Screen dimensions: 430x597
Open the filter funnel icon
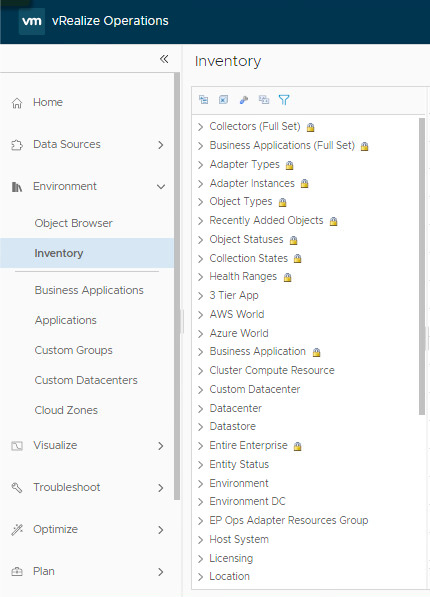pos(284,100)
